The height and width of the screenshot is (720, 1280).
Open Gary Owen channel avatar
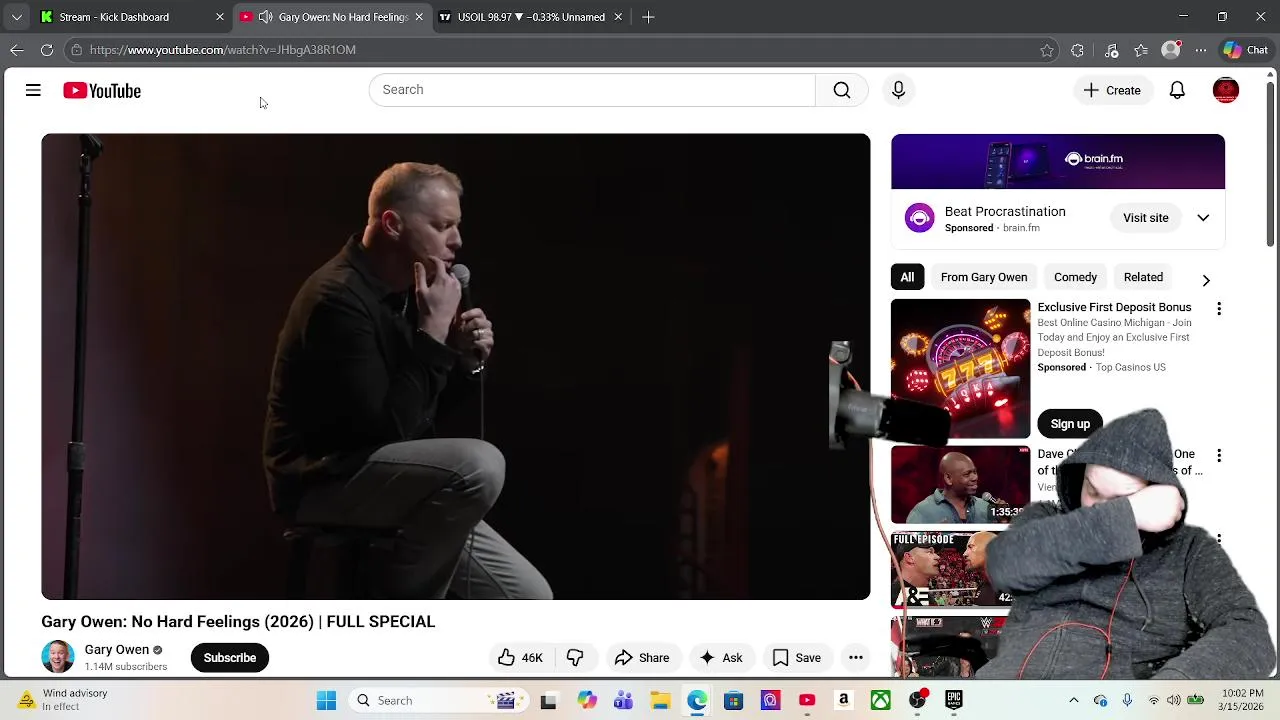click(58, 657)
